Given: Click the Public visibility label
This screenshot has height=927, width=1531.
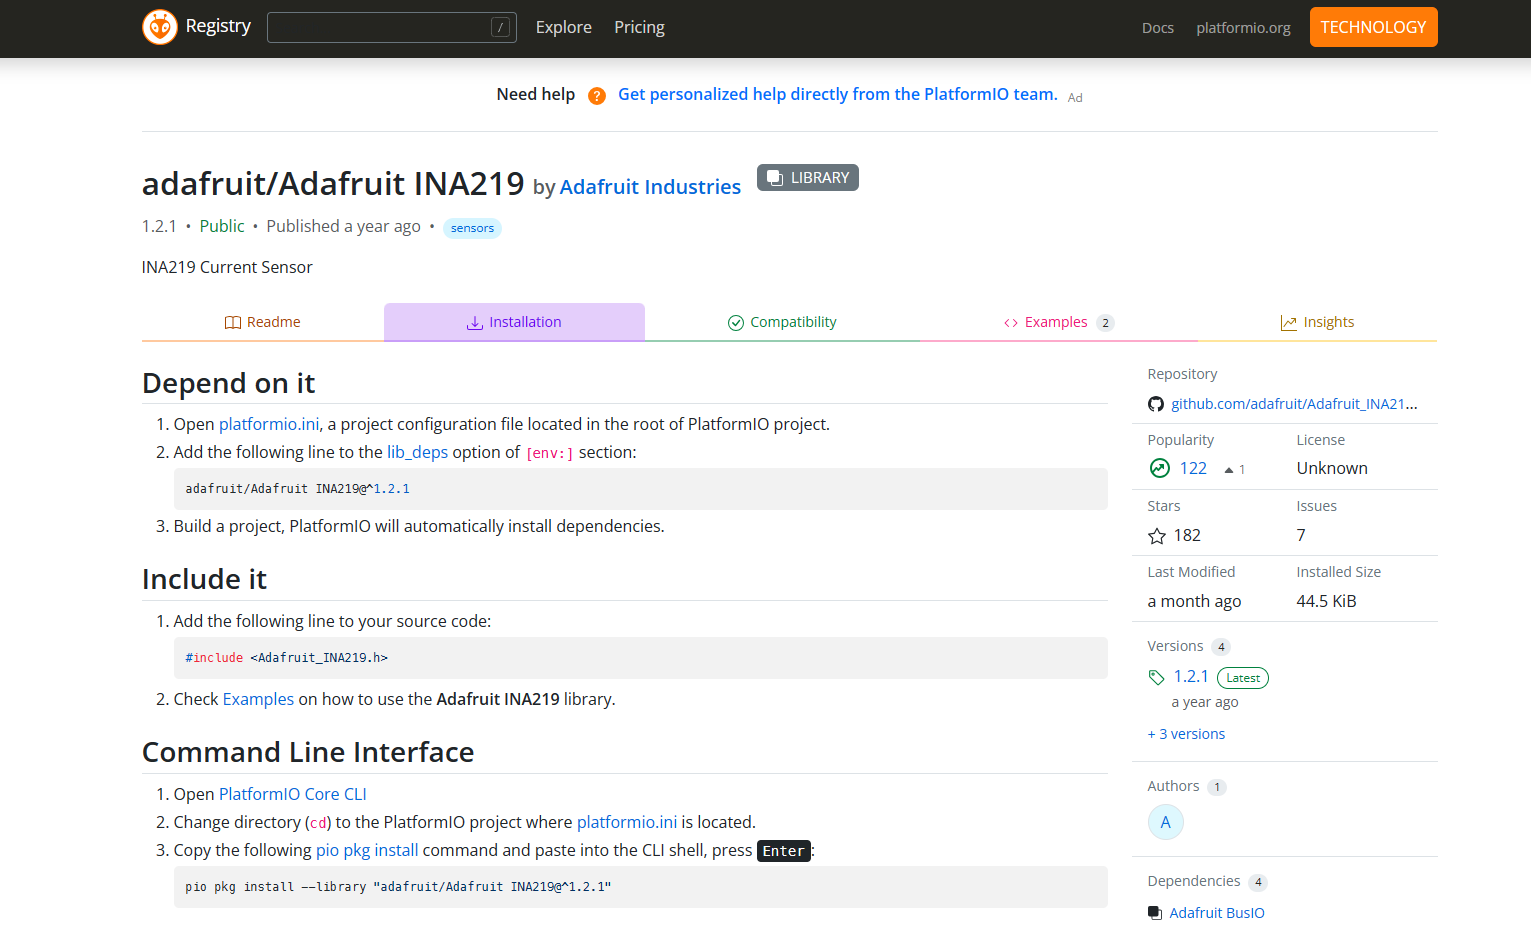Looking at the screenshot, I should tap(222, 226).
